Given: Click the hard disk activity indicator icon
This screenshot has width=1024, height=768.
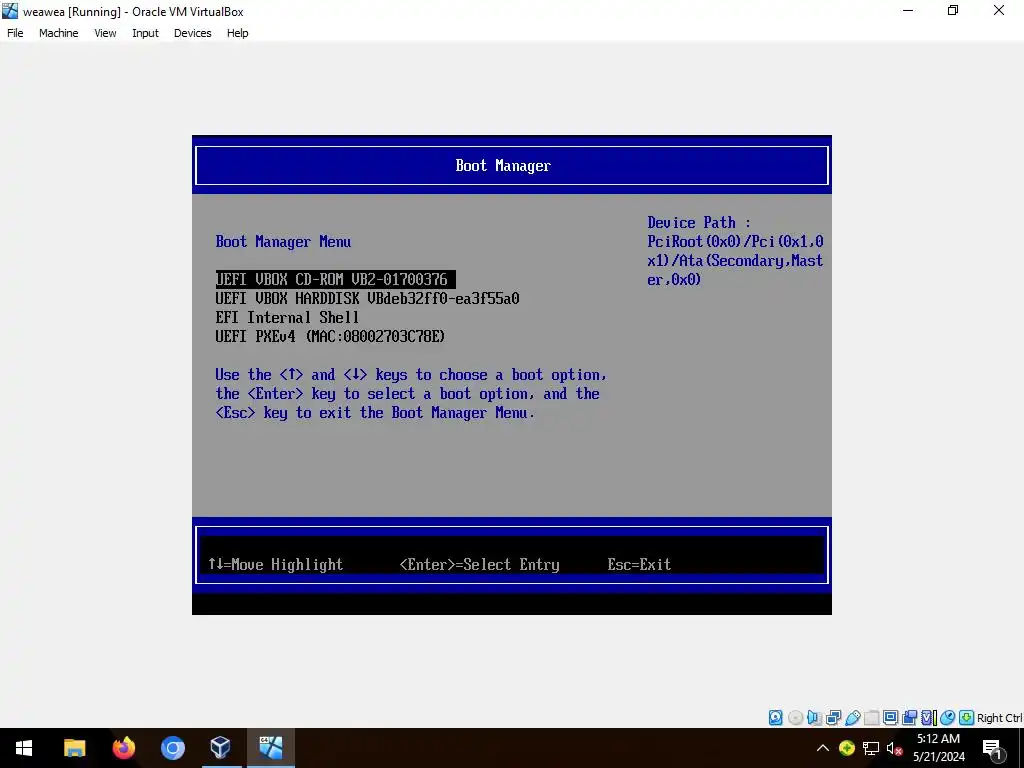Looking at the screenshot, I should tap(775, 718).
